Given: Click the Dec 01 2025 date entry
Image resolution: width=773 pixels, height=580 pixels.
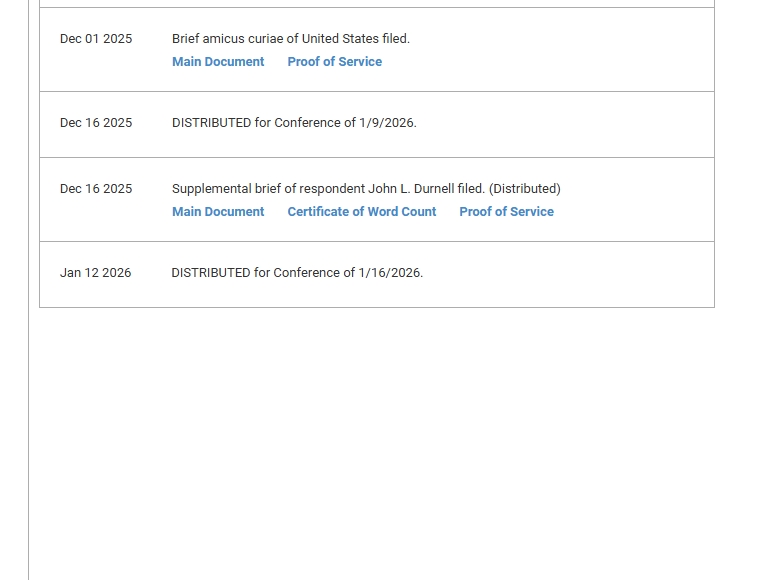Looking at the screenshot, I should tap(96, 39).
